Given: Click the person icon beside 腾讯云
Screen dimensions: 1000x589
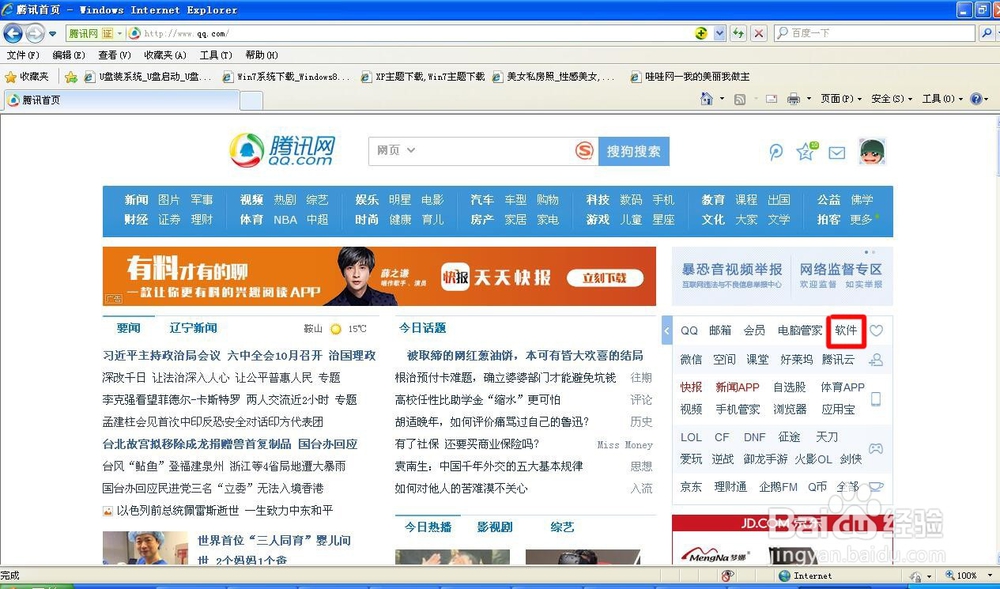Looking at the screenshot, I should click(876, 360).
